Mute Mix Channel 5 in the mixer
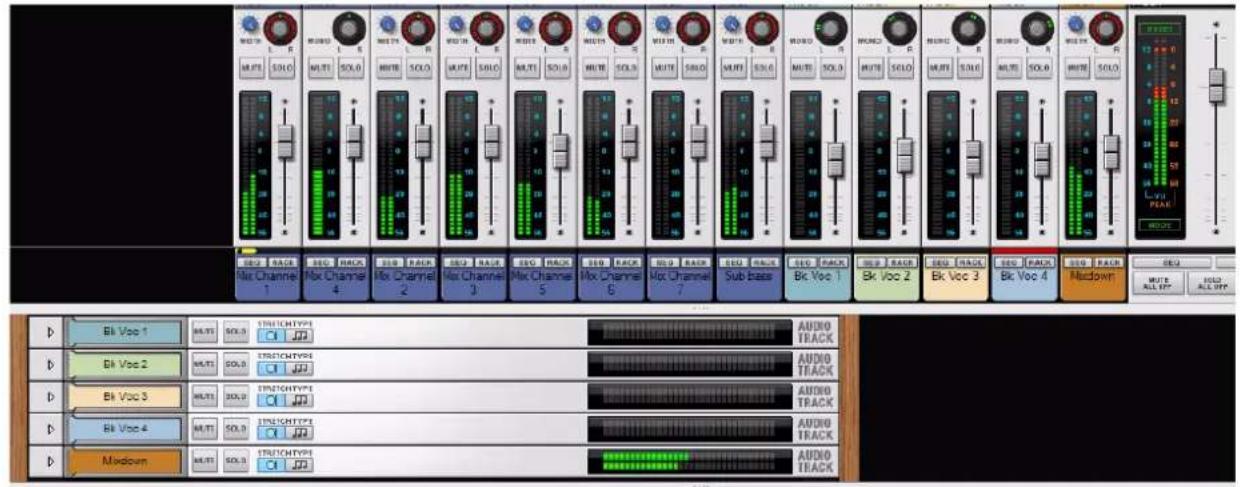Image resolution: width=1243 pixels, height=487 pixels. coord(527,66)
